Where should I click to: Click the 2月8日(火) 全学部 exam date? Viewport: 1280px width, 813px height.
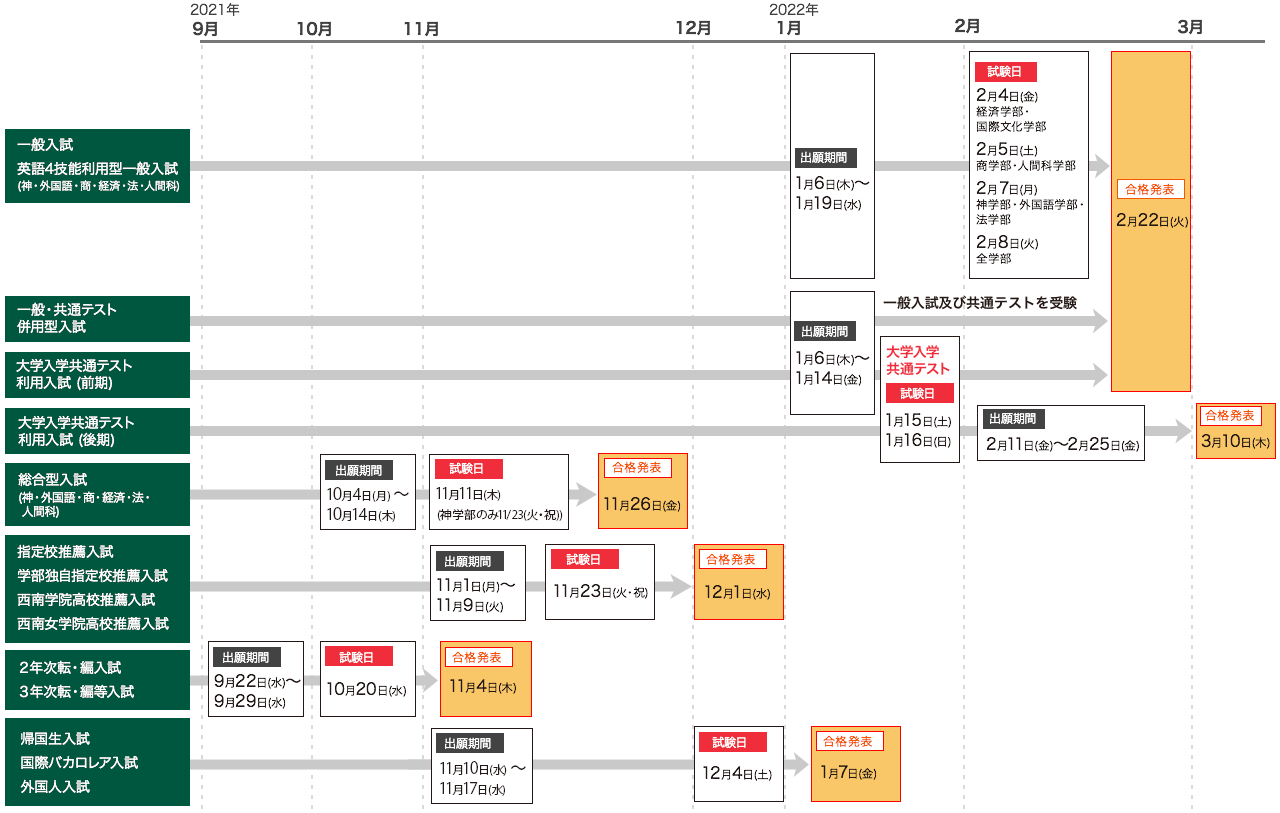(1007, 242)
